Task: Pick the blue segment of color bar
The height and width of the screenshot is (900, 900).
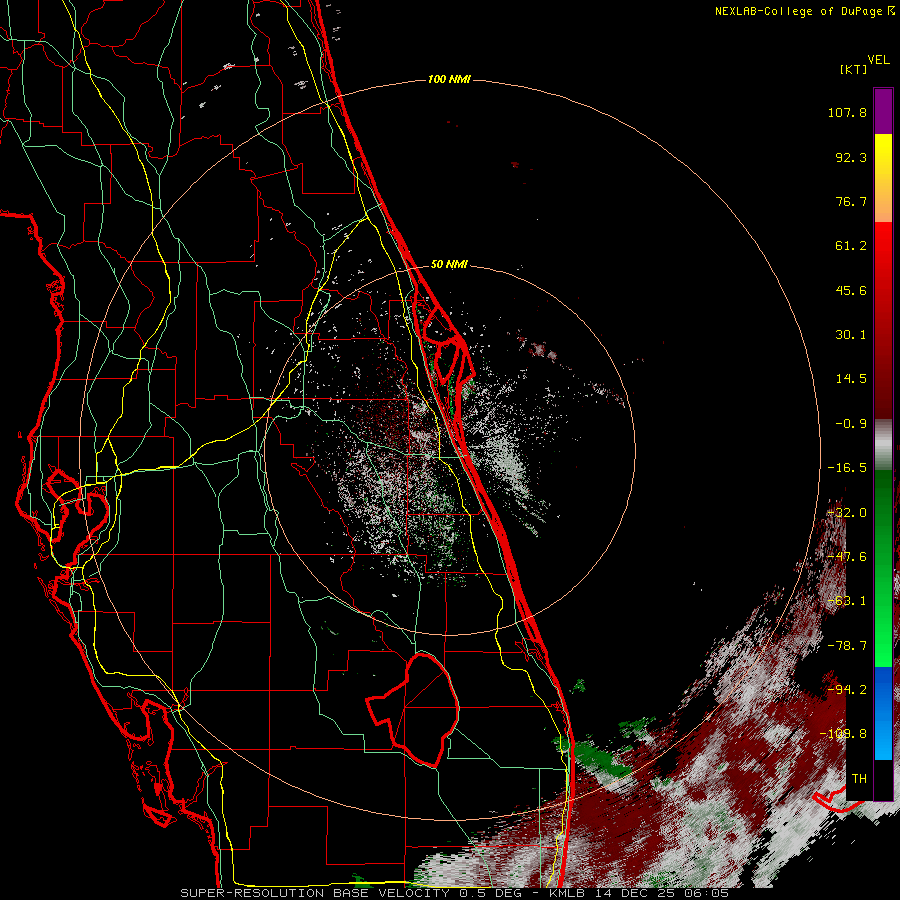Action: (883, 713)
